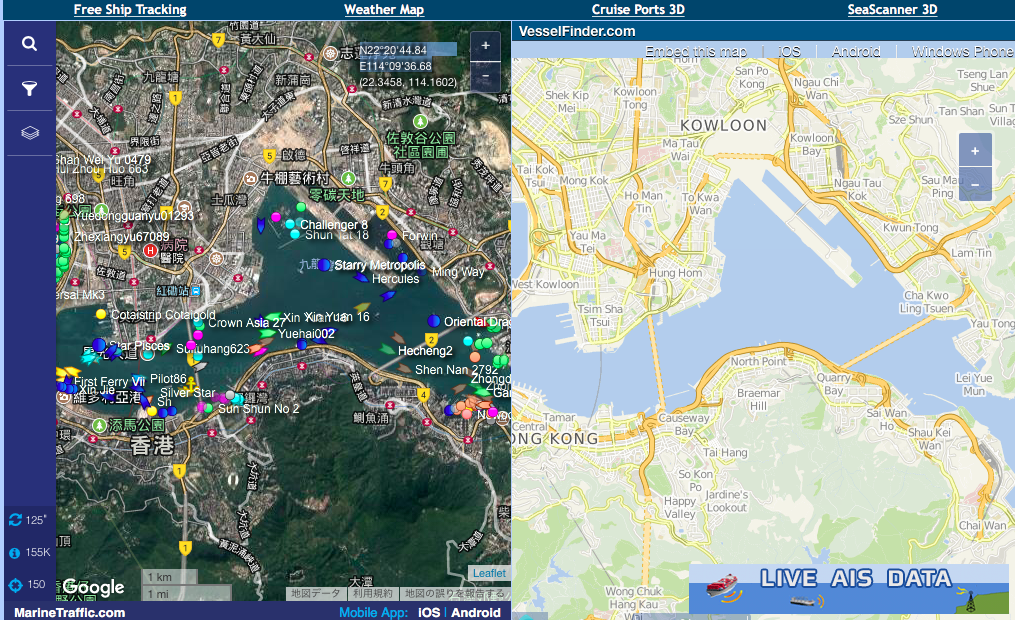The width and height of the screenshot is (1015, 620).
Task: Click the 150 vessels shown counter
Action: [27, 584]
